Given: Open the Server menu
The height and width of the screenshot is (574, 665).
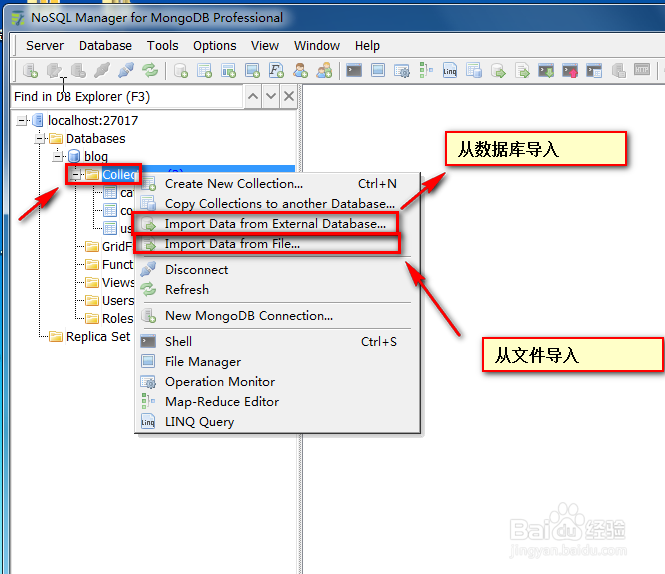Looking at the screenshot, I should point(45,45).
